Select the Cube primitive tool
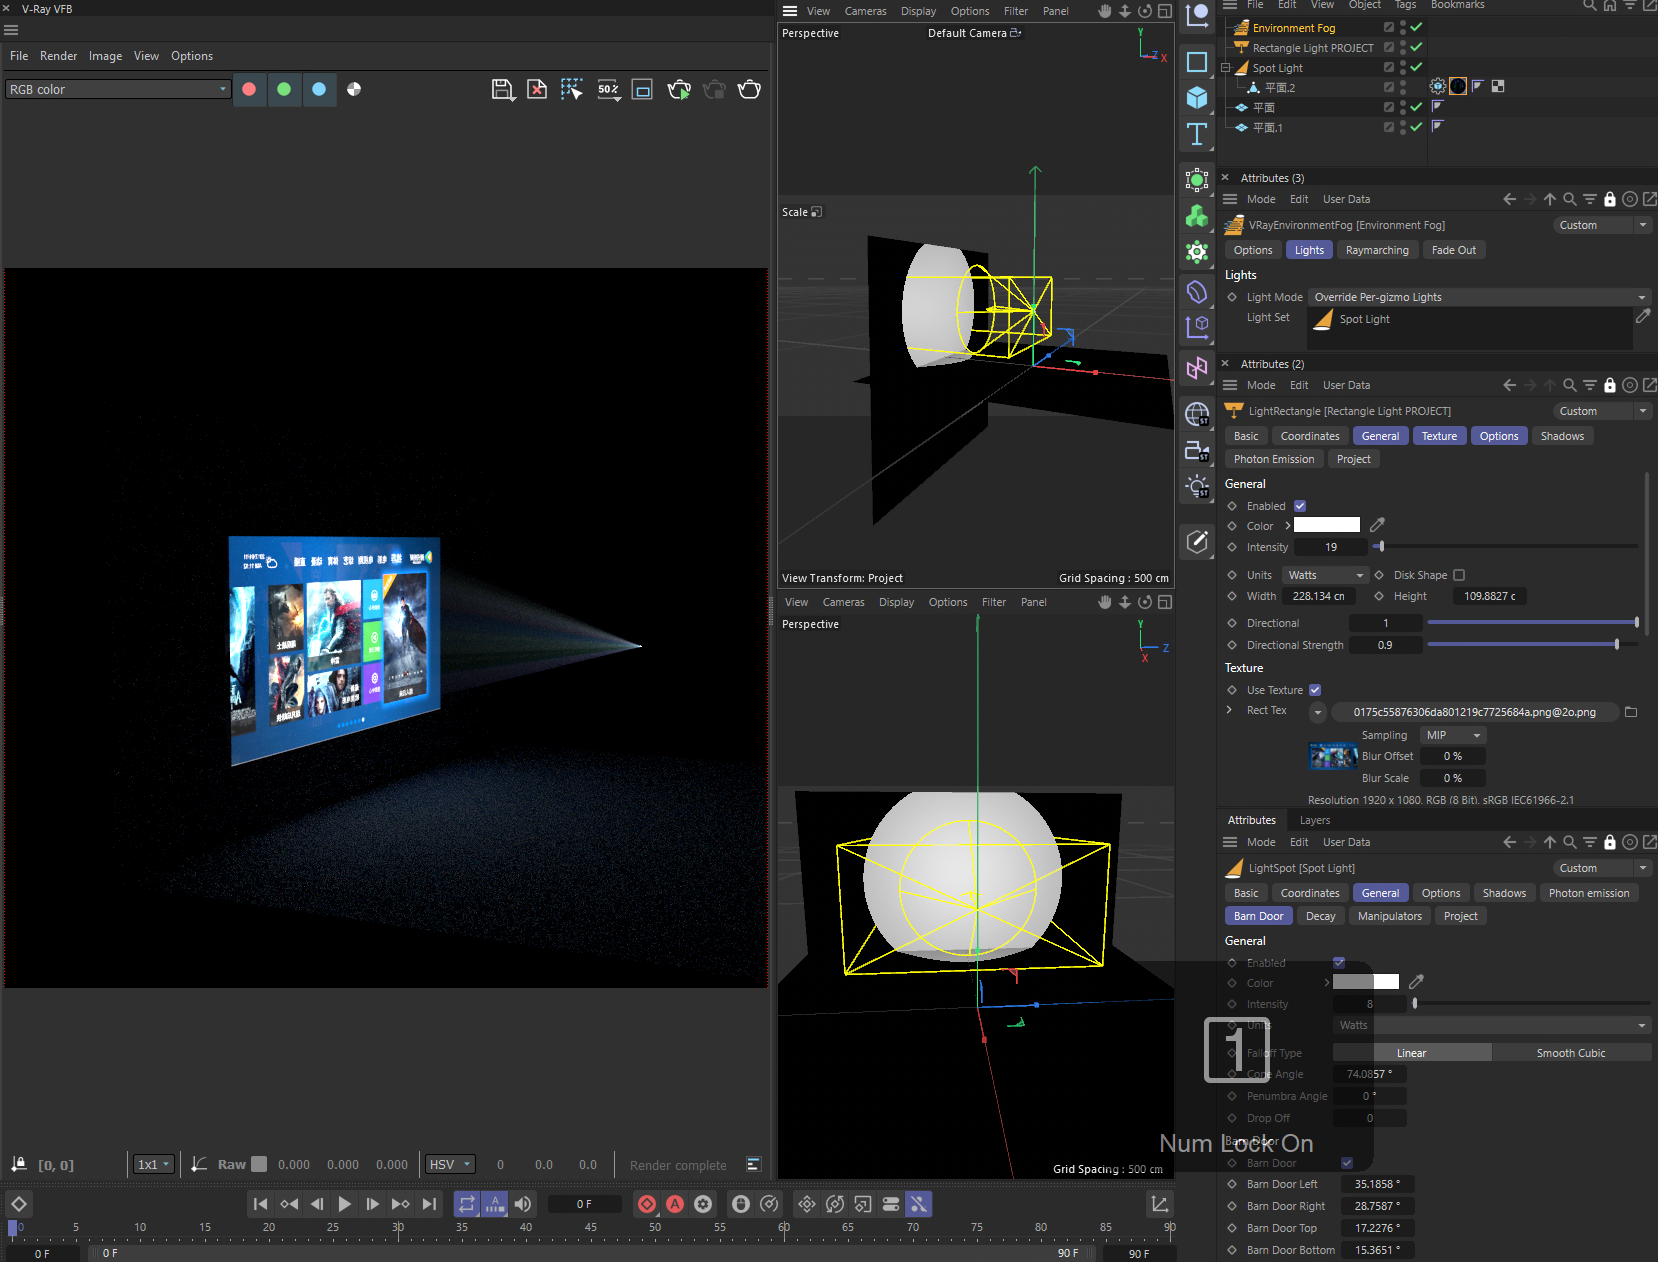This screenshot has height=1262, width=1658. 1197,98
